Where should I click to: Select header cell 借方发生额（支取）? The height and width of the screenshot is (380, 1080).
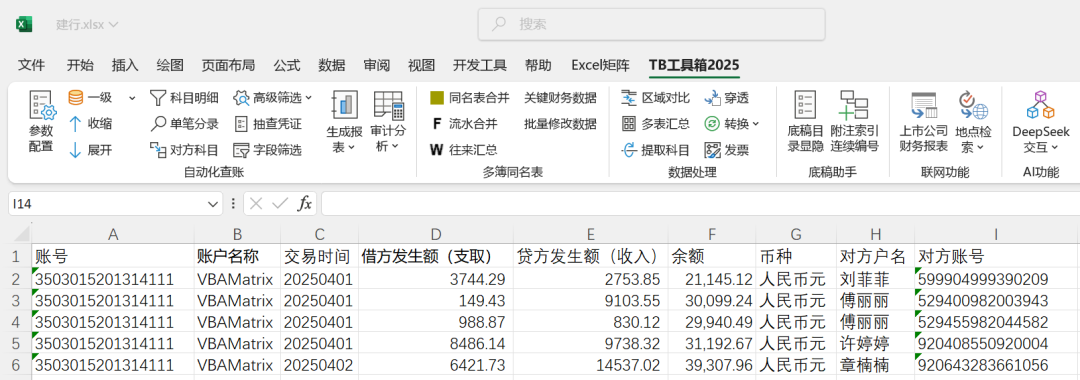435,257
